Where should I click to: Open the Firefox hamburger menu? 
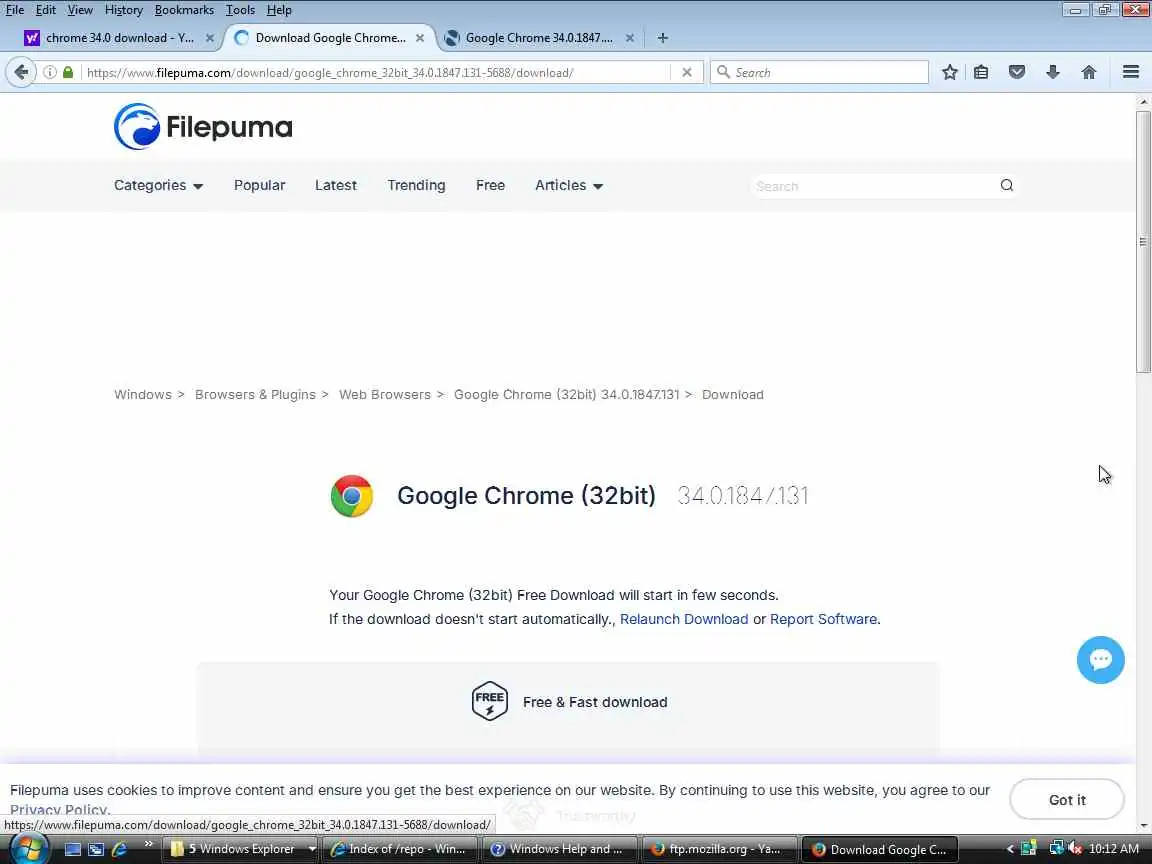pos(1131,72)
